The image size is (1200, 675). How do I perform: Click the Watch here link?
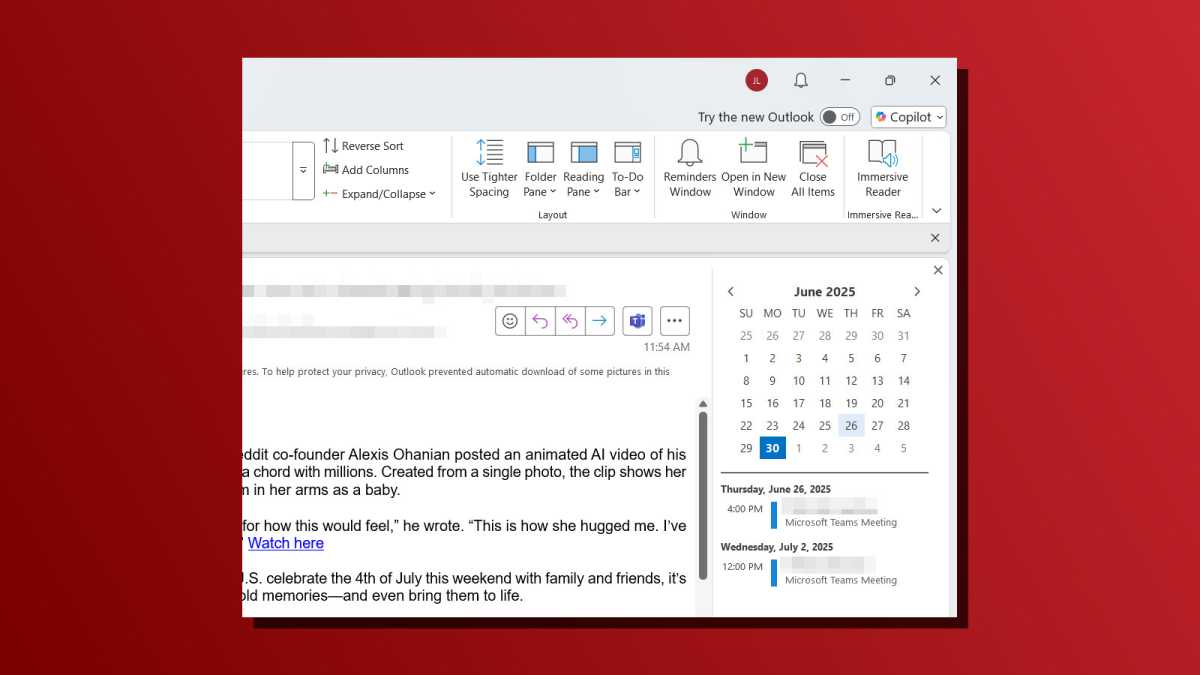[286, 543]
